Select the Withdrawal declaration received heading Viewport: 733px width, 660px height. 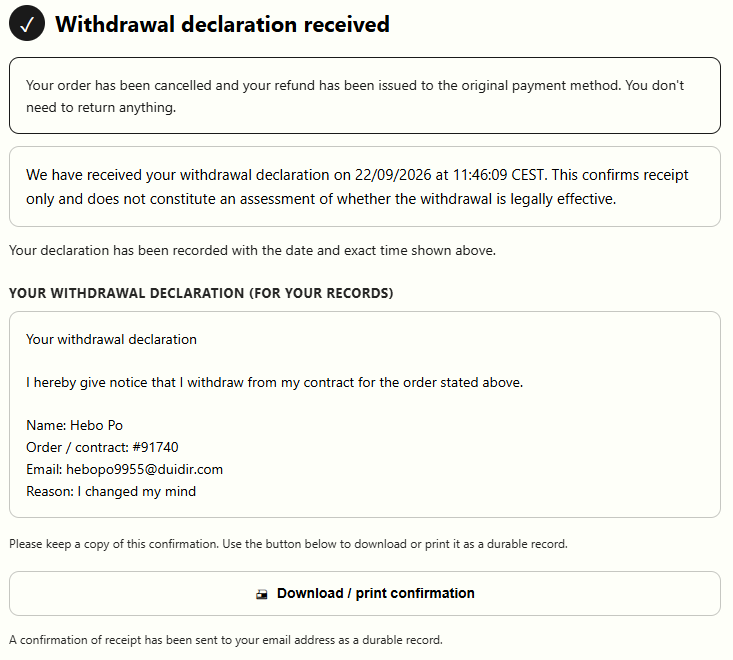tap(222, 24)
